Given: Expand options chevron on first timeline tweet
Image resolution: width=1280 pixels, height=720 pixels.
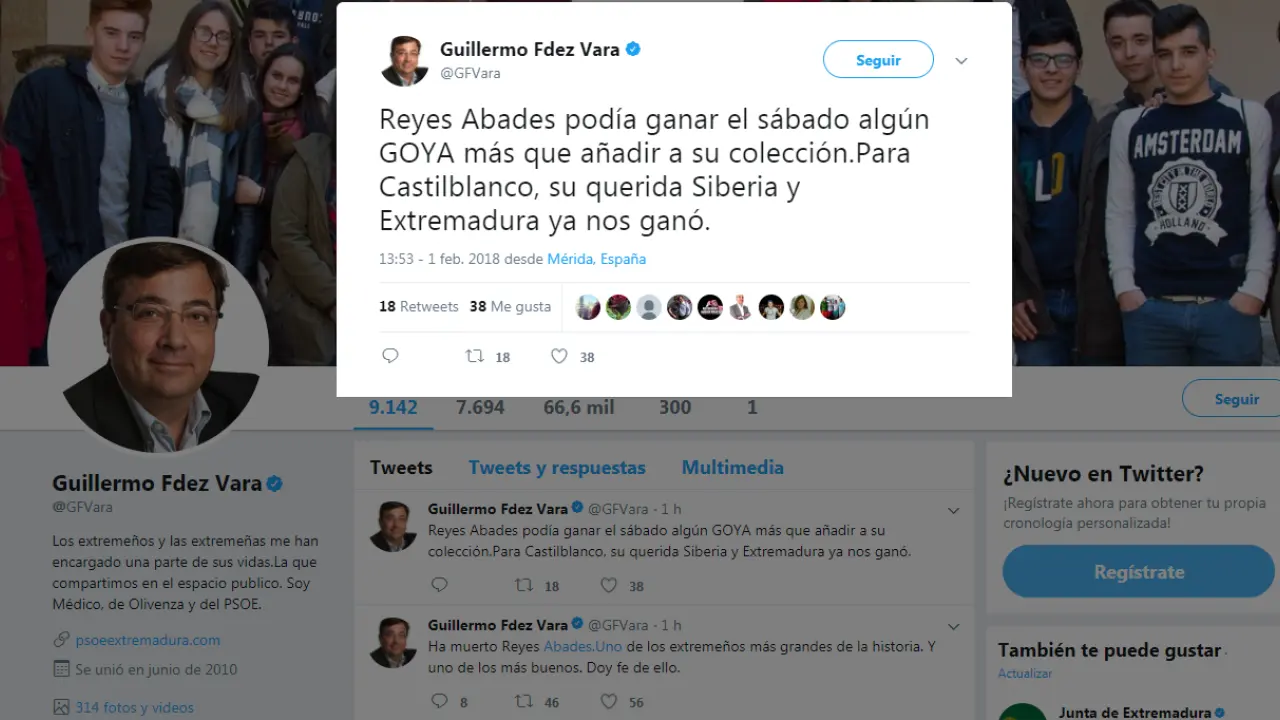Looking at the screenshot, I should [953, 510].
